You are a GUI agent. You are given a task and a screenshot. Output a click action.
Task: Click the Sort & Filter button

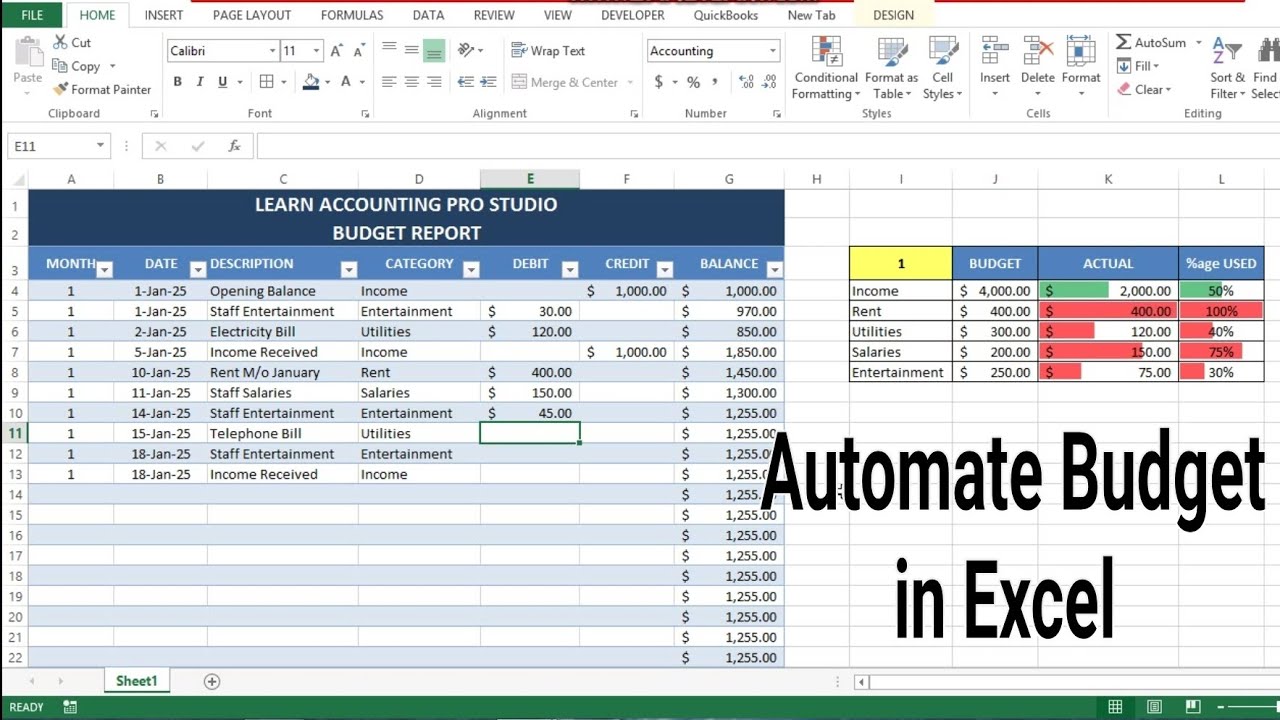pyautogui.click(x=1227, y=68)
